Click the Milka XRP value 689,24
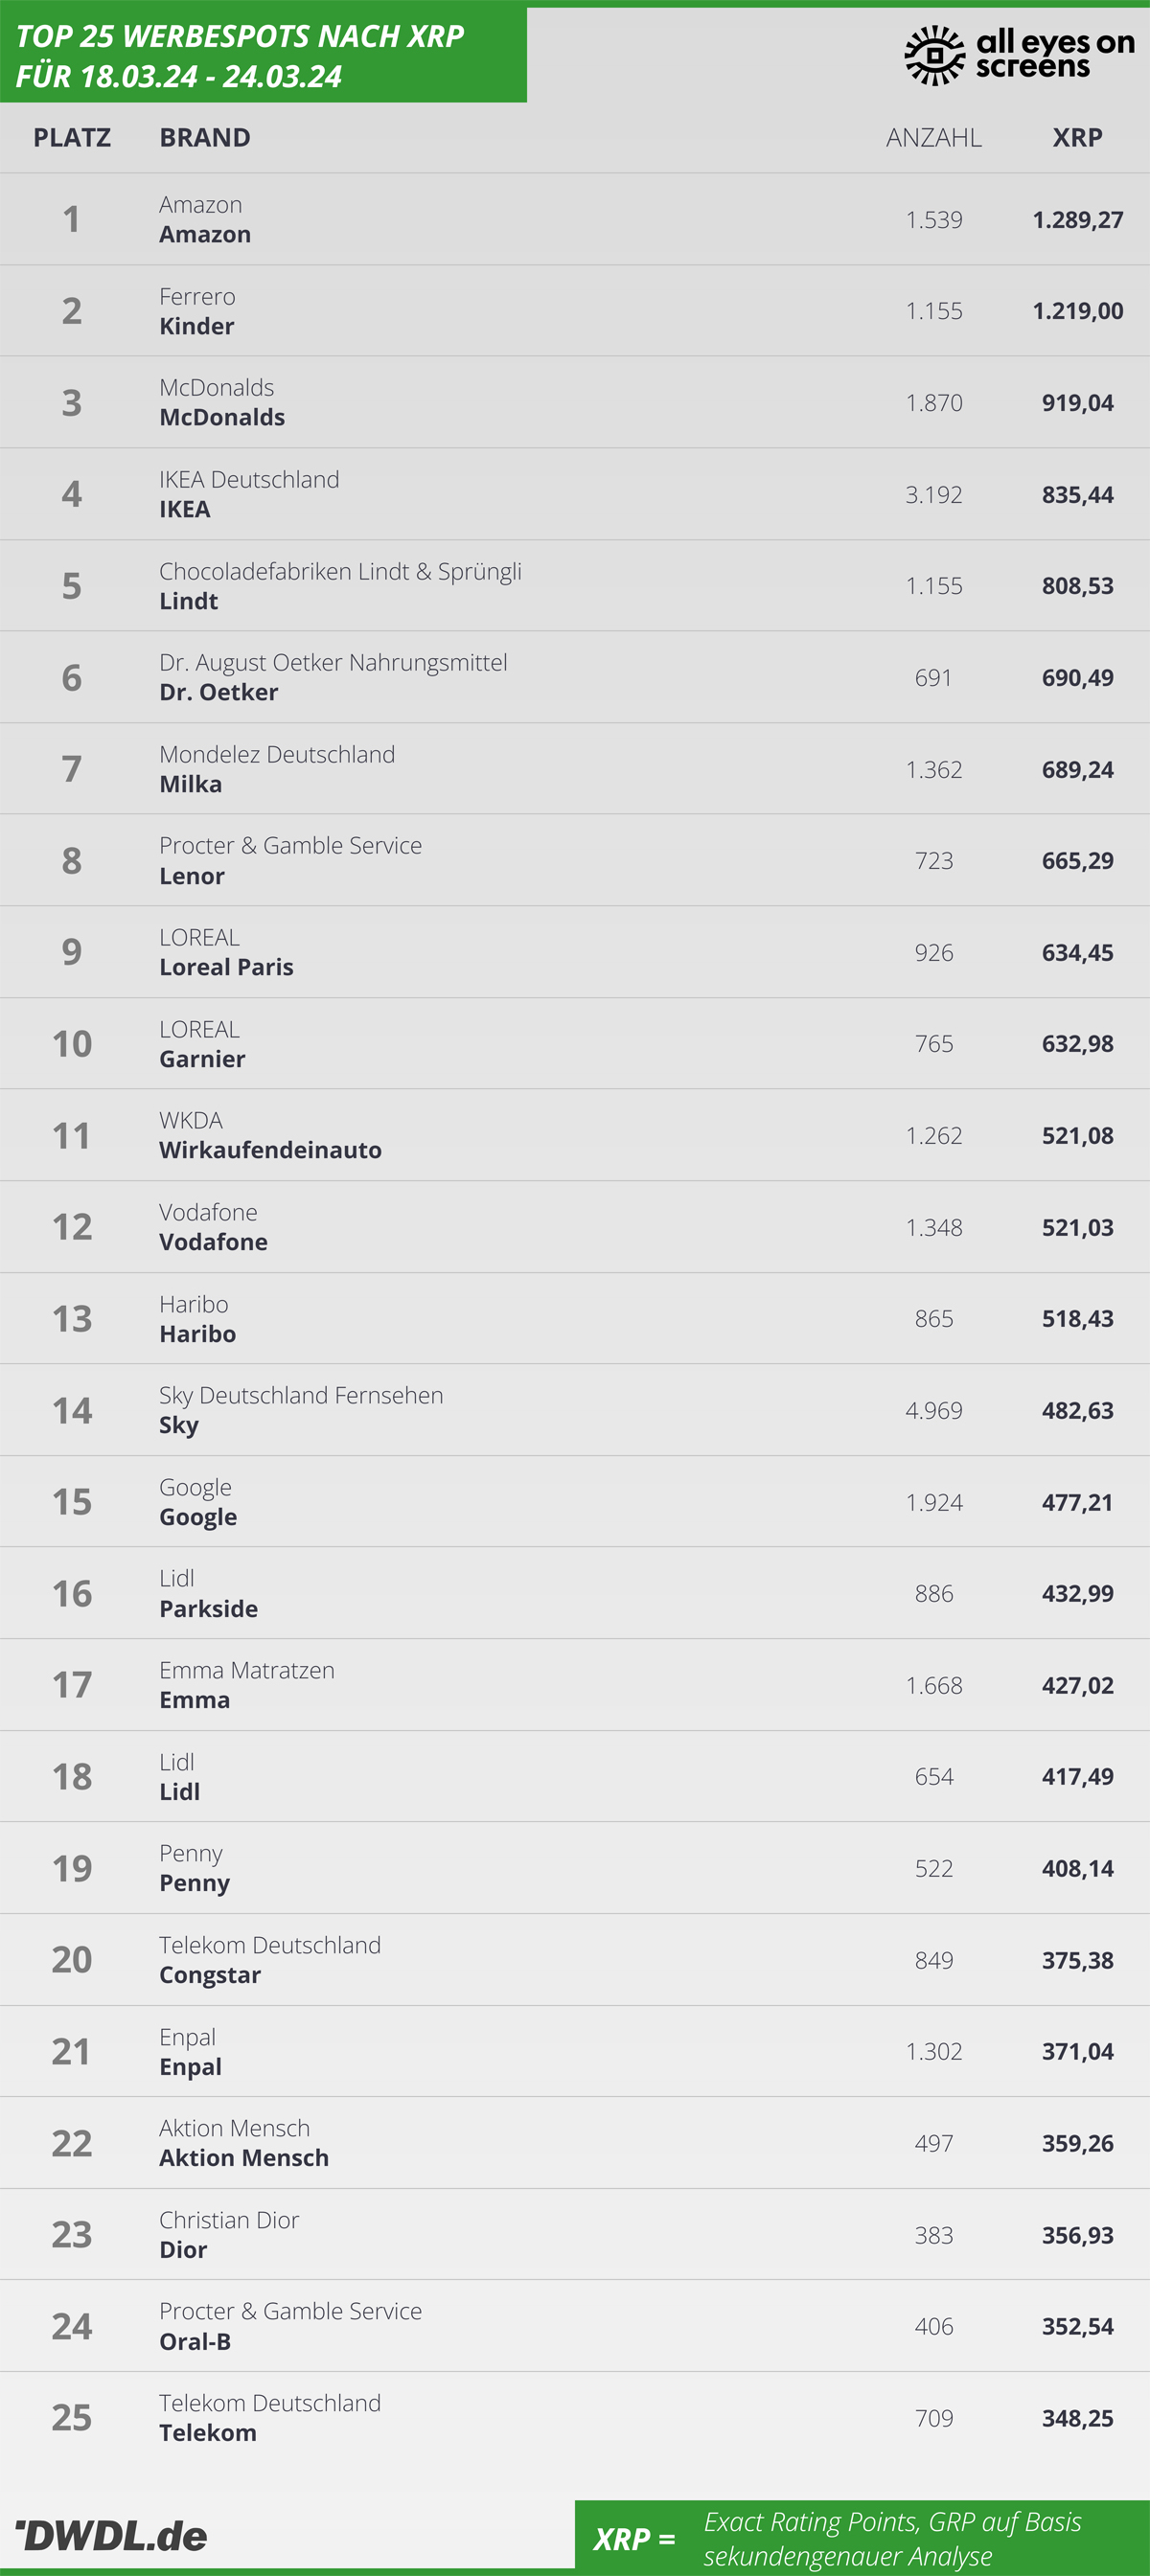The width and height of the screenshot is (1150, 2576). pyautogui.click(x=1077, y=769)
